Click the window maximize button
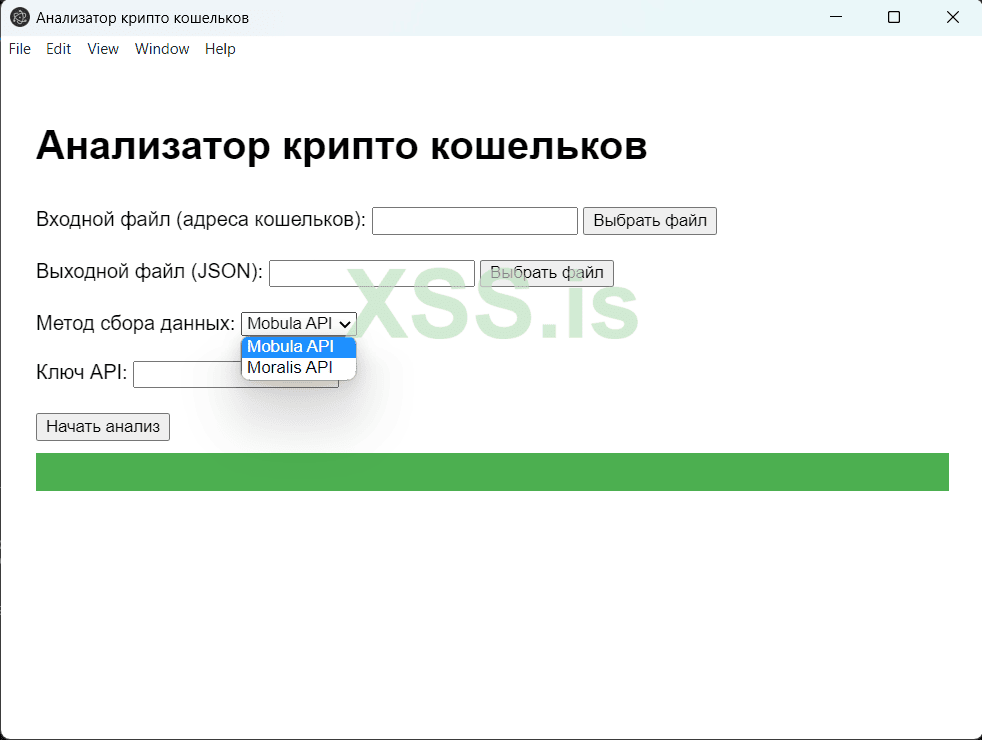Screen dimensions: 982x740 coord(893,17)
